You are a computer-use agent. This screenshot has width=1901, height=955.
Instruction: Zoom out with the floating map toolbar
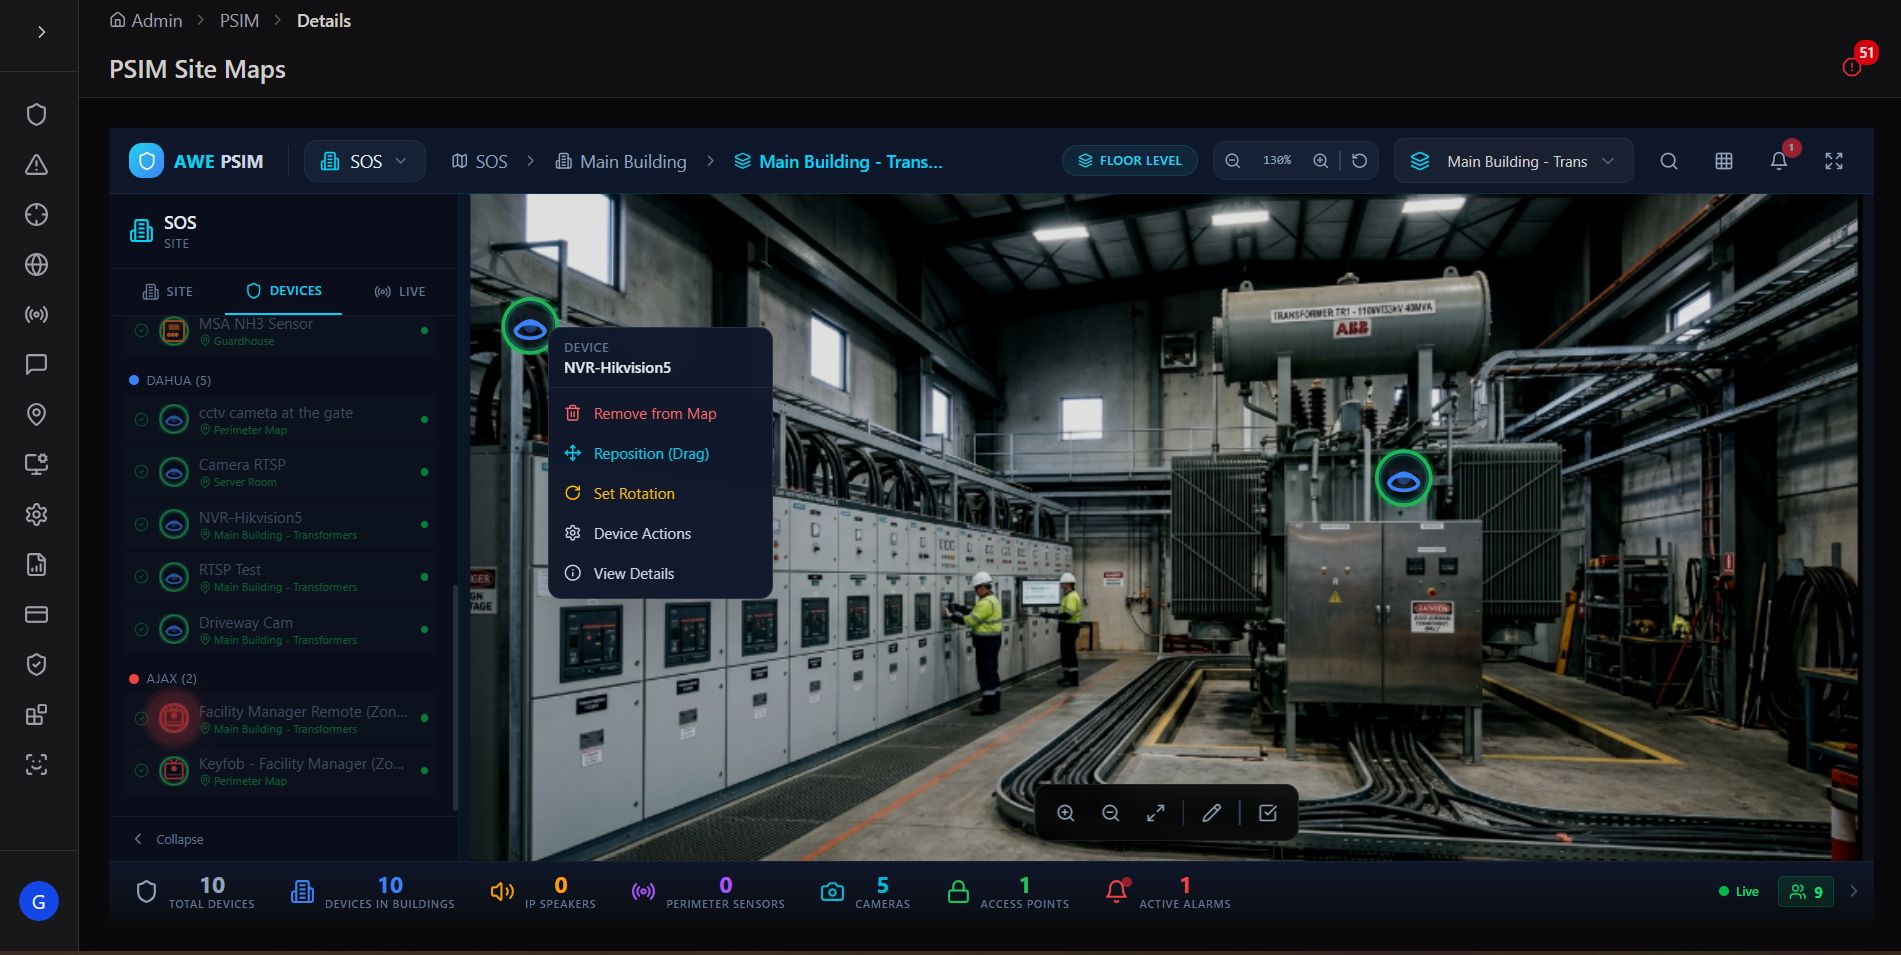pyautogui.click(x=1111, y=813)
